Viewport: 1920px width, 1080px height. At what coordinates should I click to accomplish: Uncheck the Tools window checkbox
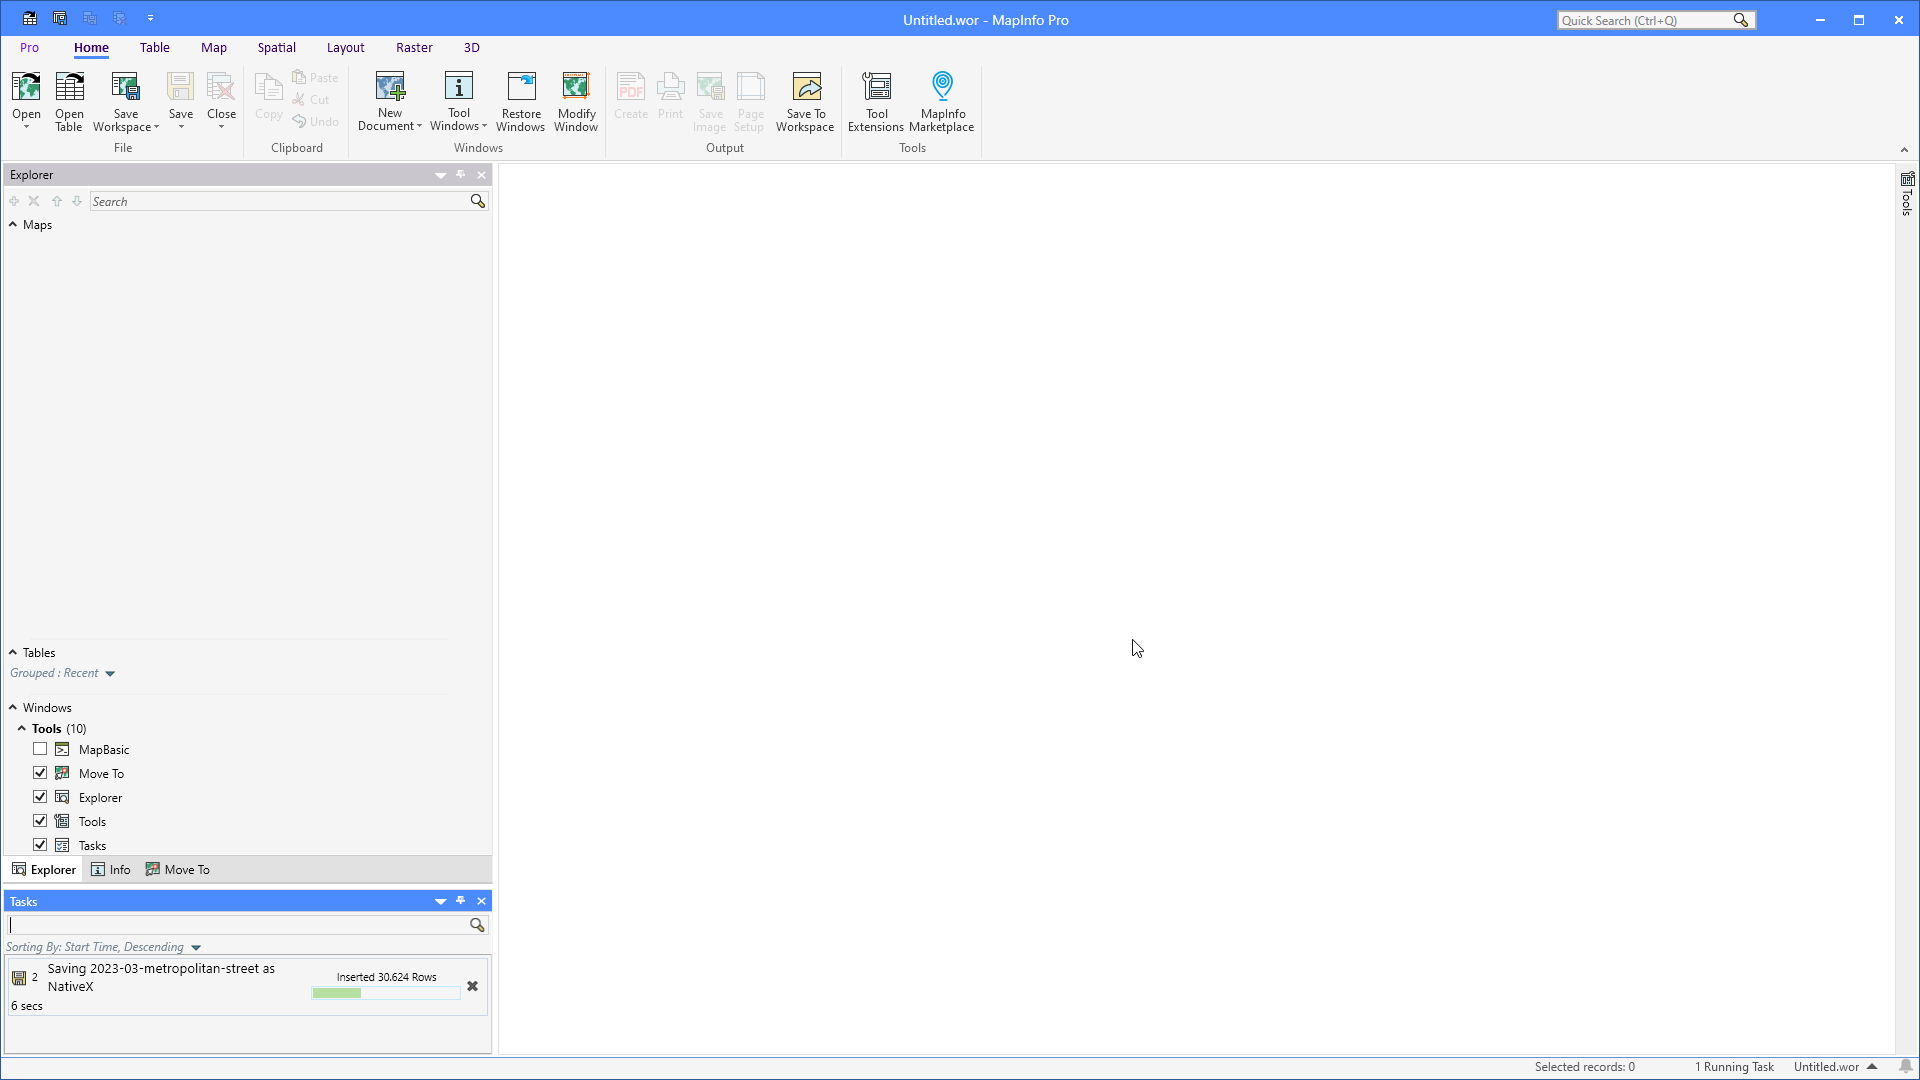click(x=40, y=821)
